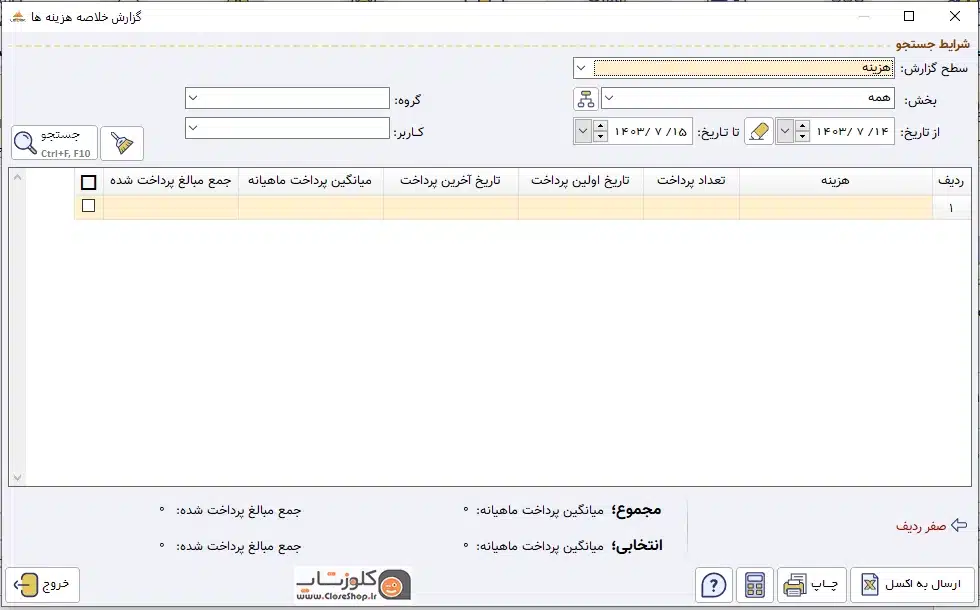Click ارسال به اکسل export button
The image size is (980, 610).
(x=912, y=585)
